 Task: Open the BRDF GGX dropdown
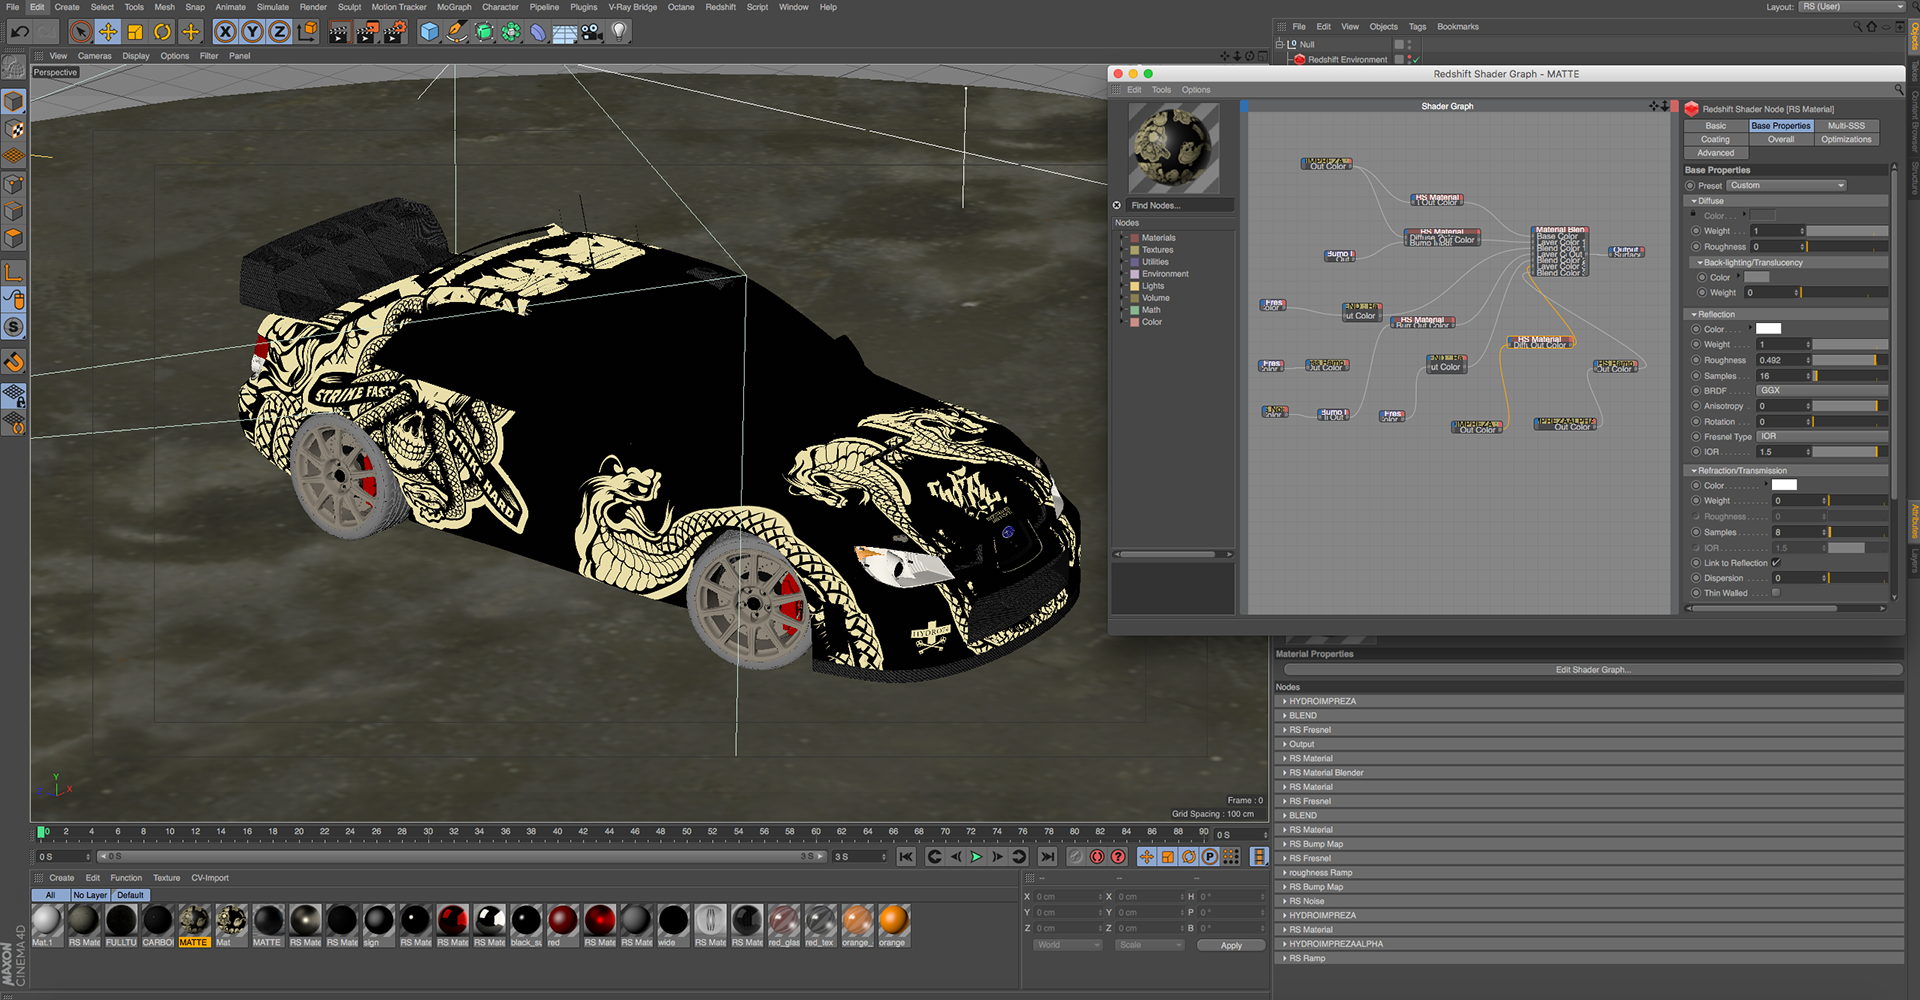click(1820, 391)
